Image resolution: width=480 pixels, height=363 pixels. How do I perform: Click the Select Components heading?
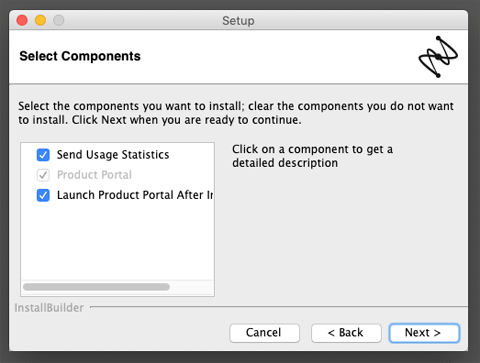point(80,56)
